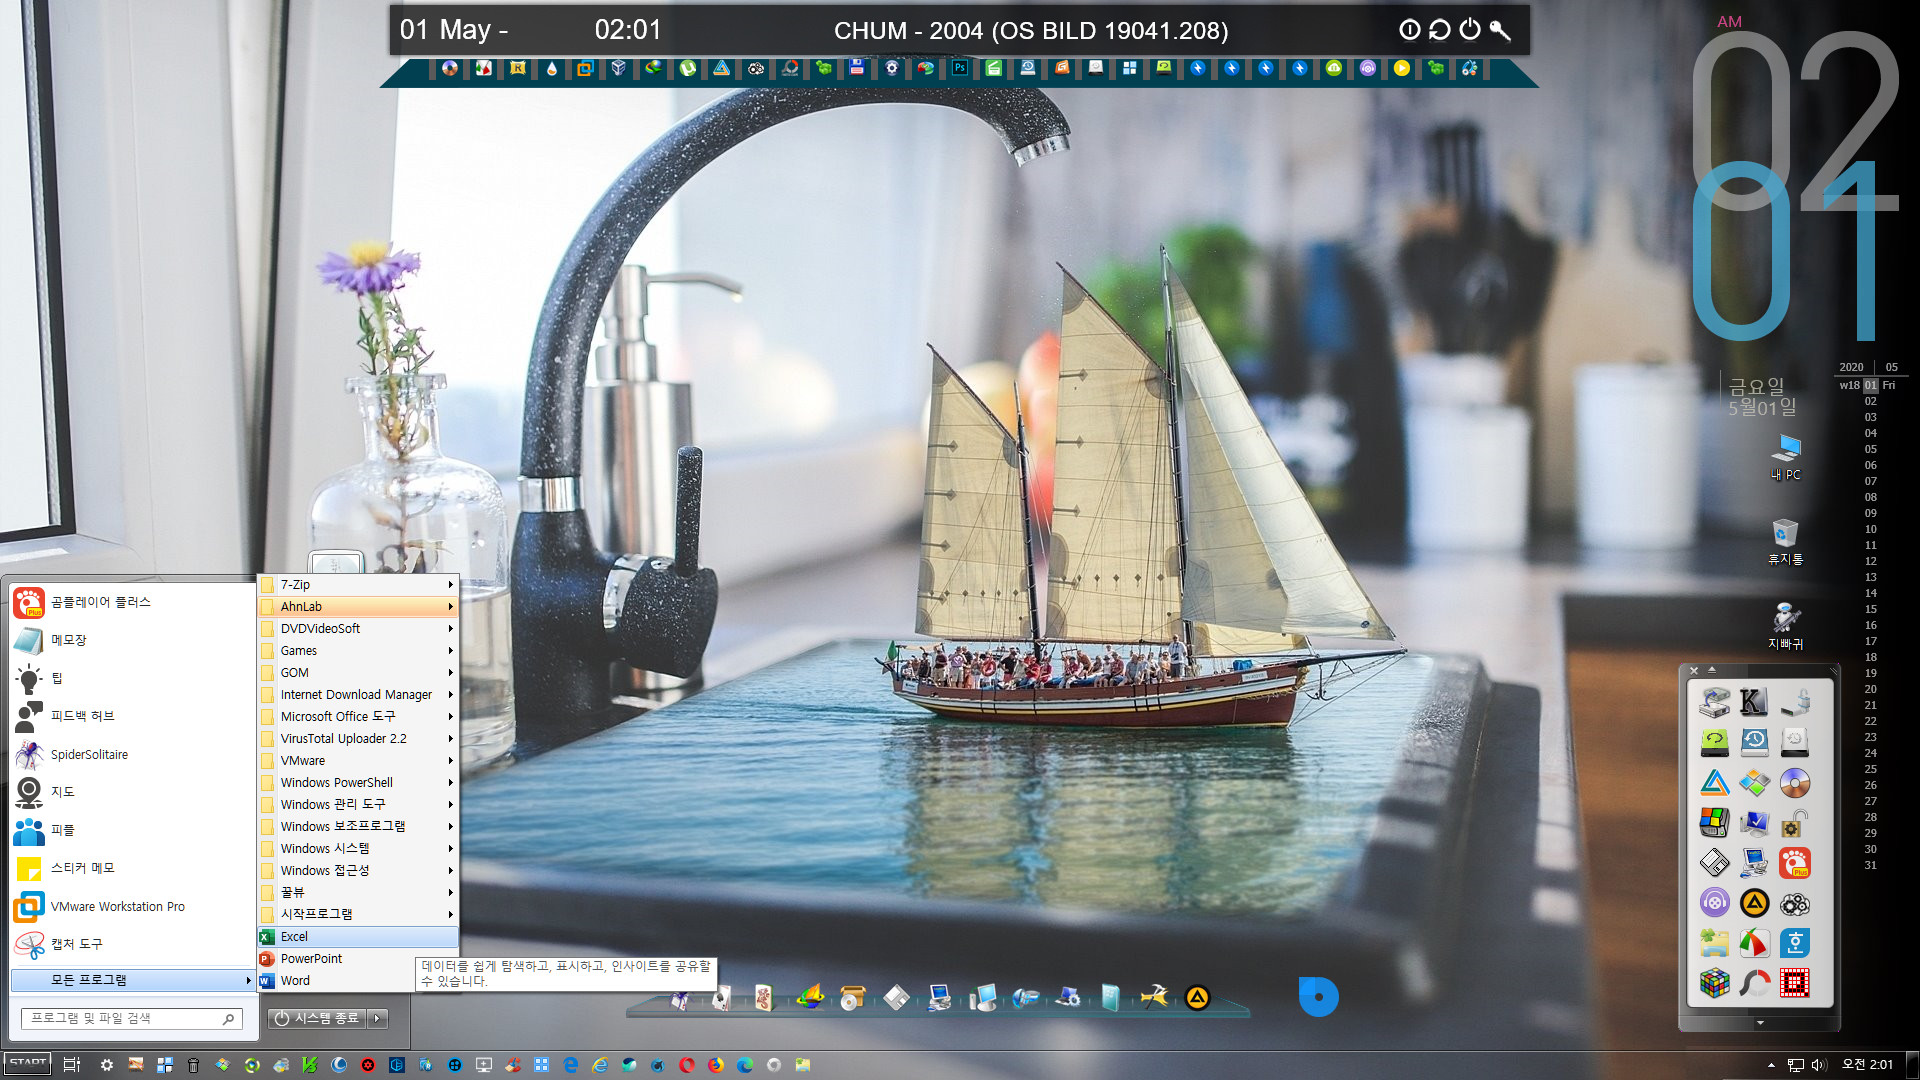Click the 시스템 종료 button
This screenshot has width=1920, height=1080.
tap(318, 1018)
